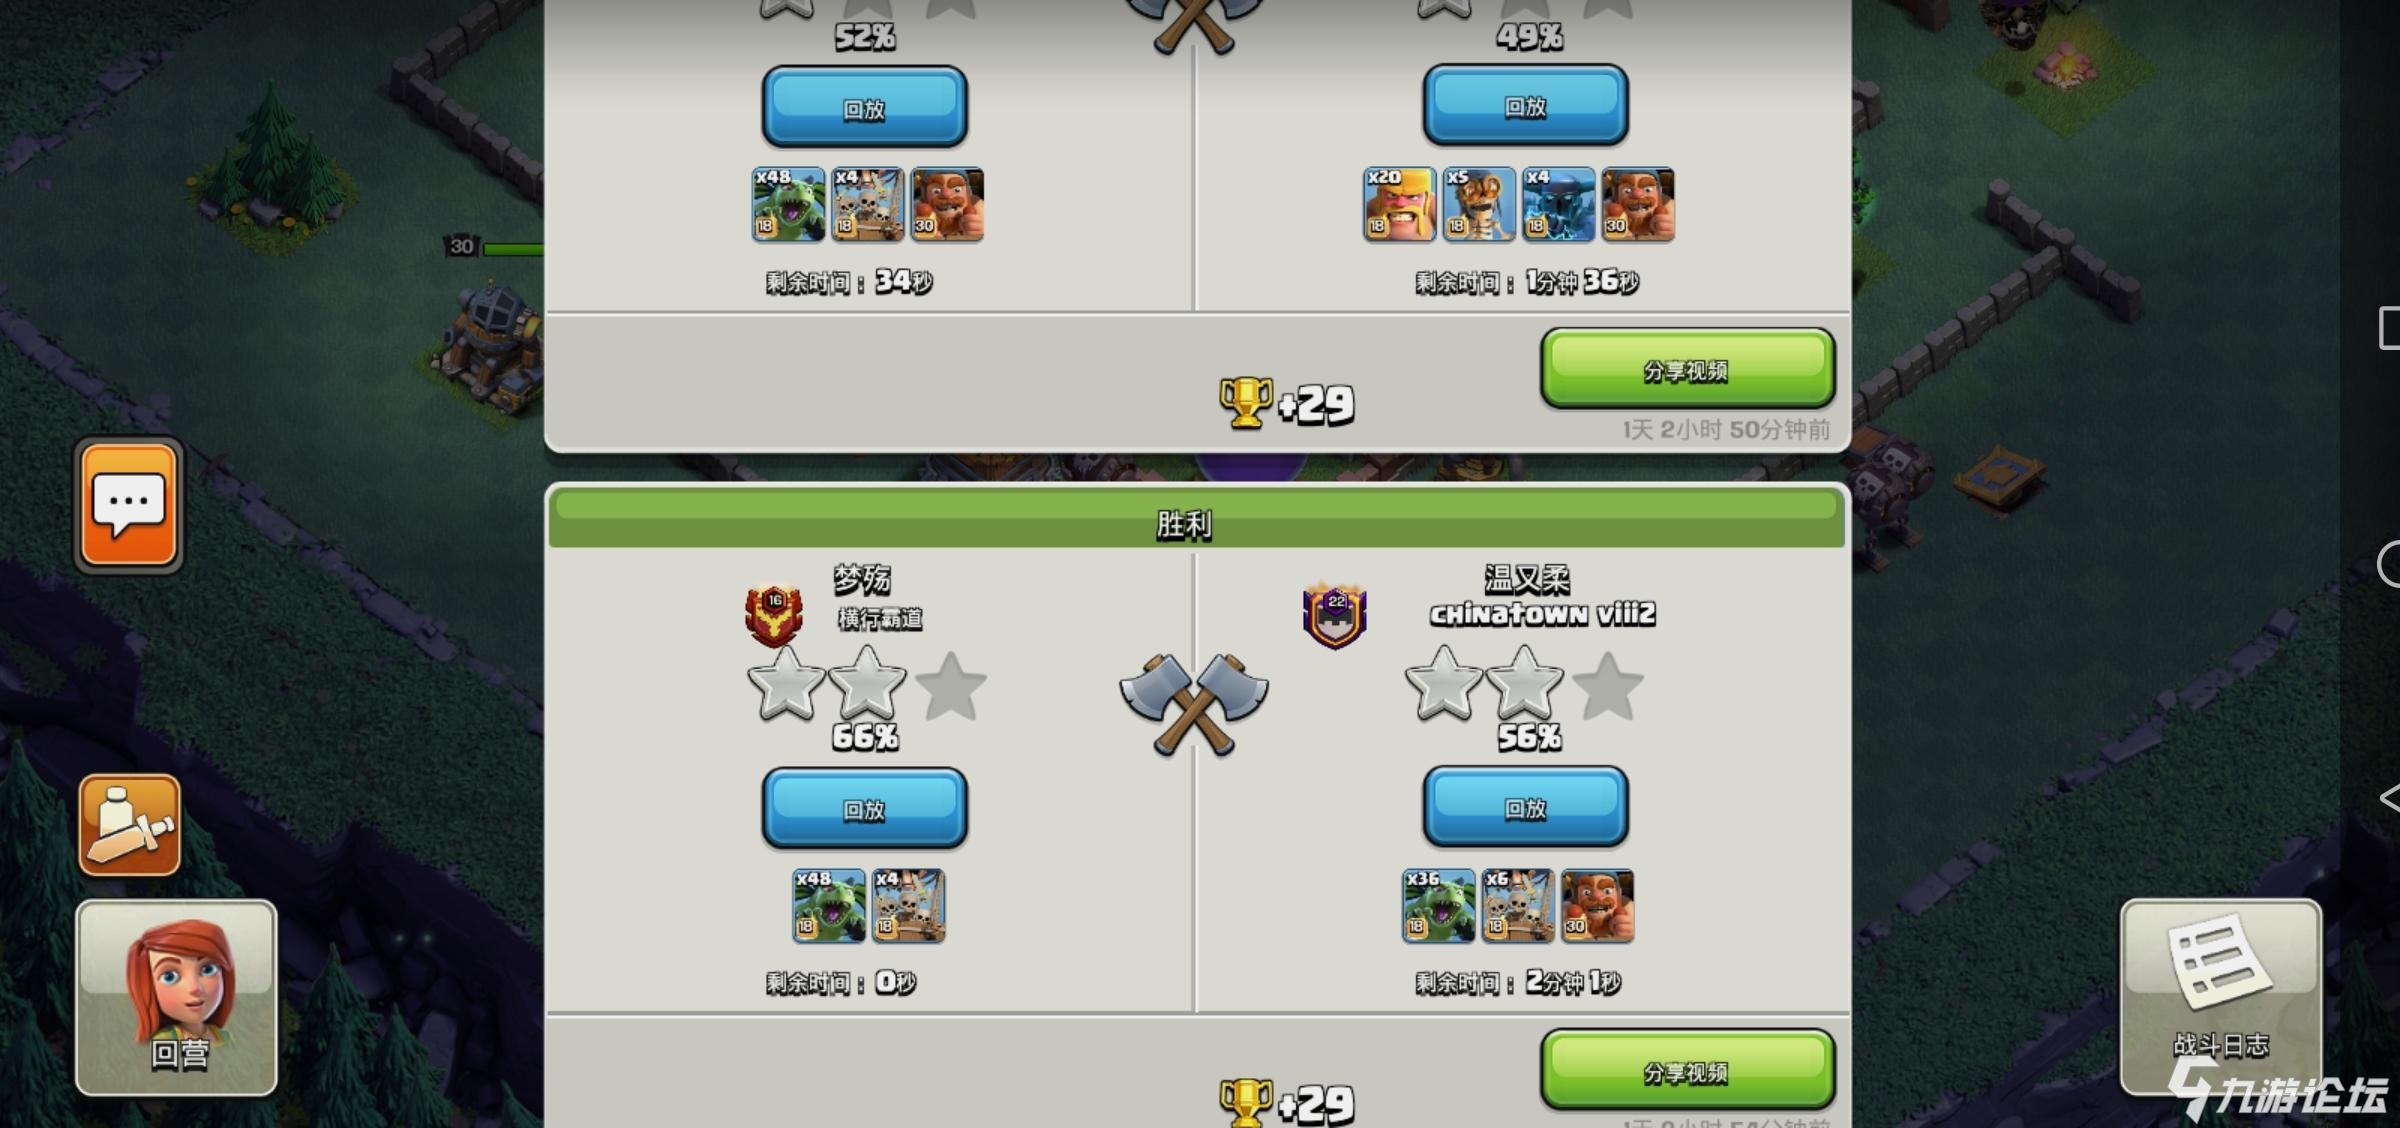Replay the 49% attack at the top
The height and width of the screenshot is (1128, 2400).
pyautogui.click(x=1526, y=105)
